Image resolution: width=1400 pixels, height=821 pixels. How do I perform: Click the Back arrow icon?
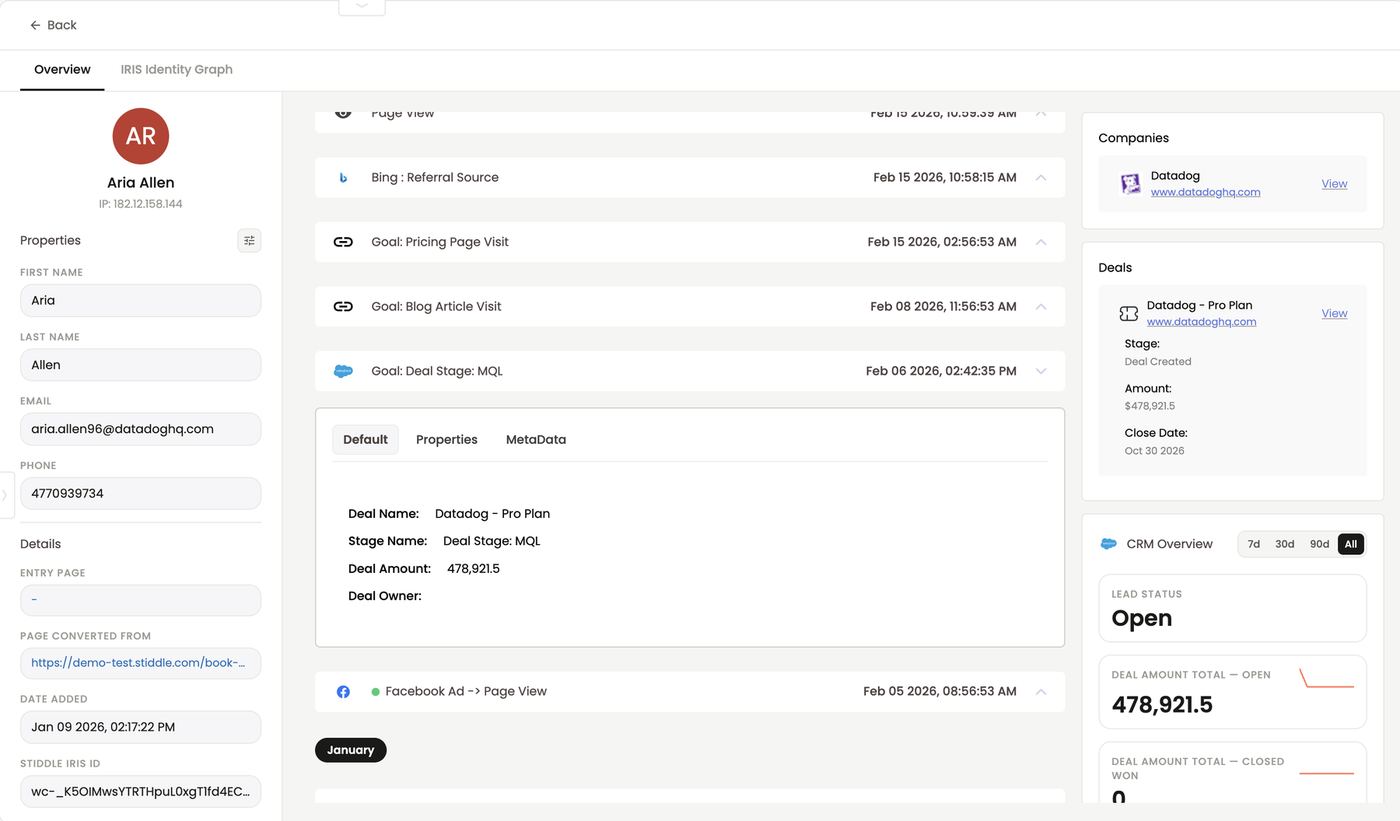pos(35,25)
